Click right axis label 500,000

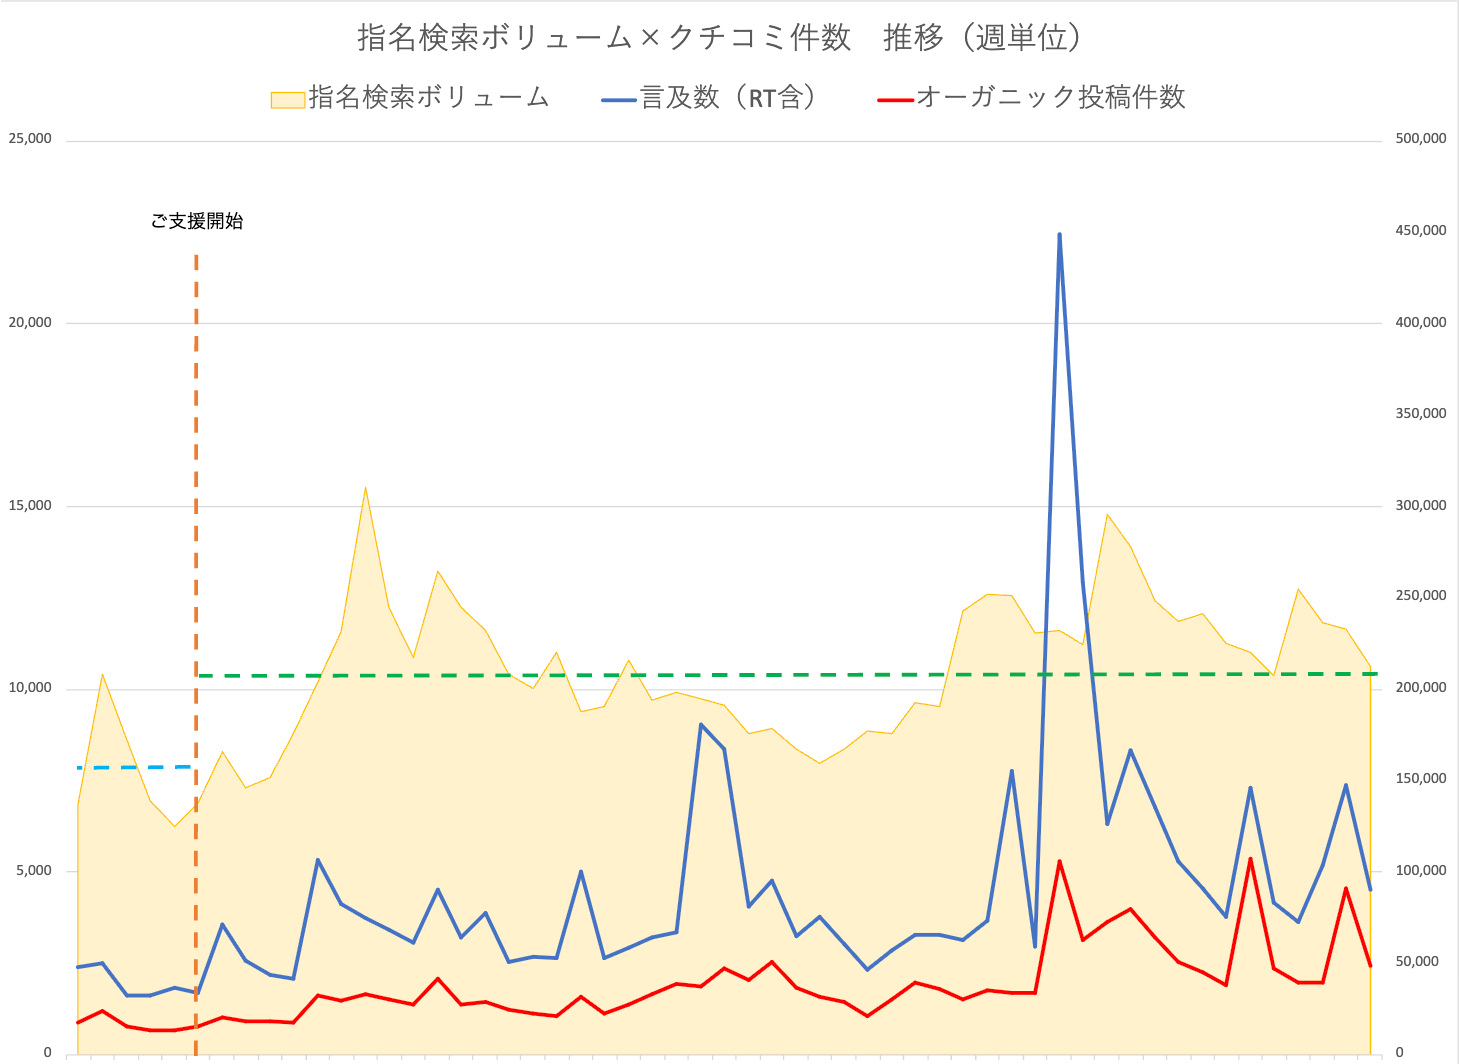coord(1420,139)
